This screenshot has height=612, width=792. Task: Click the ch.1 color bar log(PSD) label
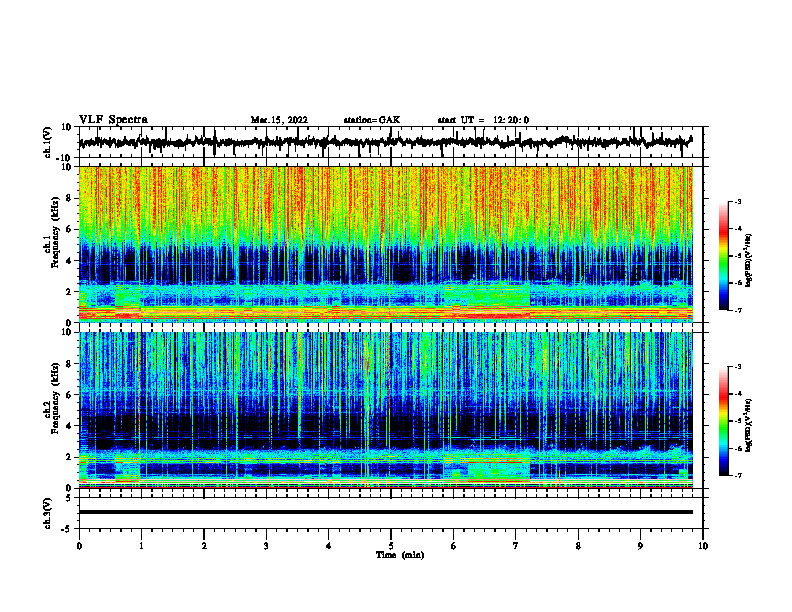[x=749, y=261]
